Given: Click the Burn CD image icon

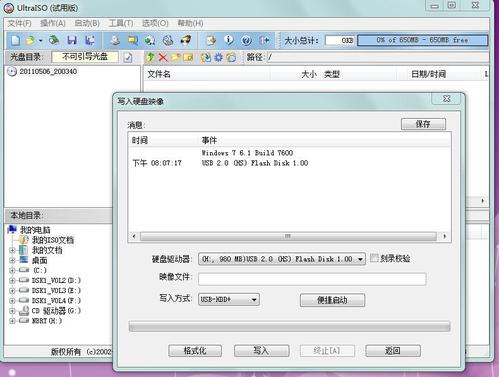Looking at the screenshot, I should pos(186,40).
